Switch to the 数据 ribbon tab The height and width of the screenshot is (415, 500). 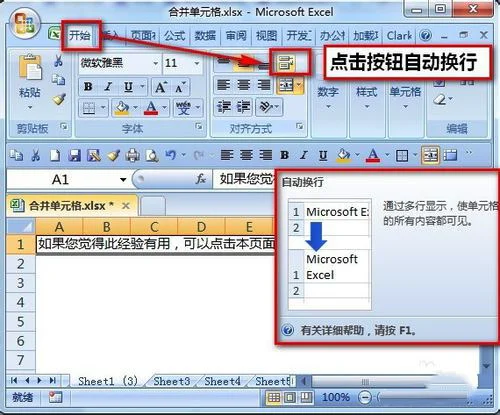coord(205,35)
